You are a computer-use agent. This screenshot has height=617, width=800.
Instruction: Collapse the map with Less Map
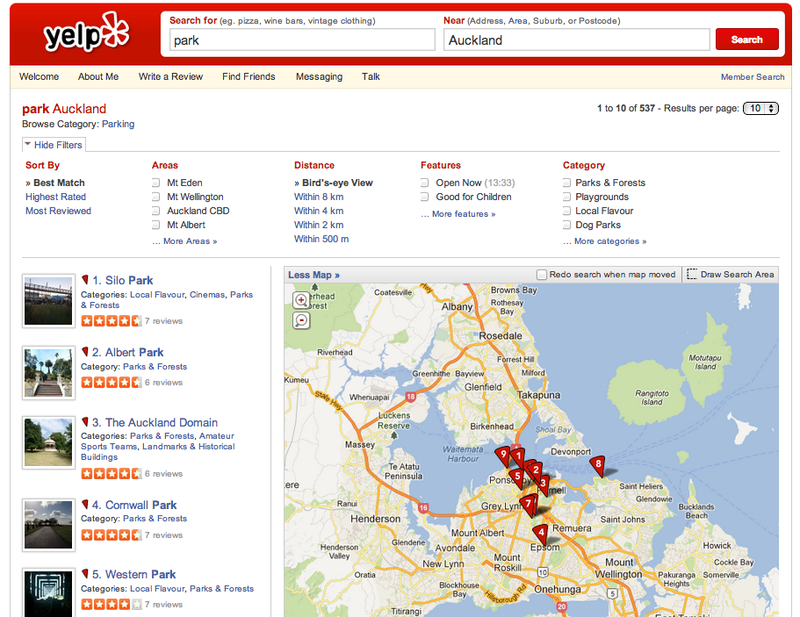(314, 275)
